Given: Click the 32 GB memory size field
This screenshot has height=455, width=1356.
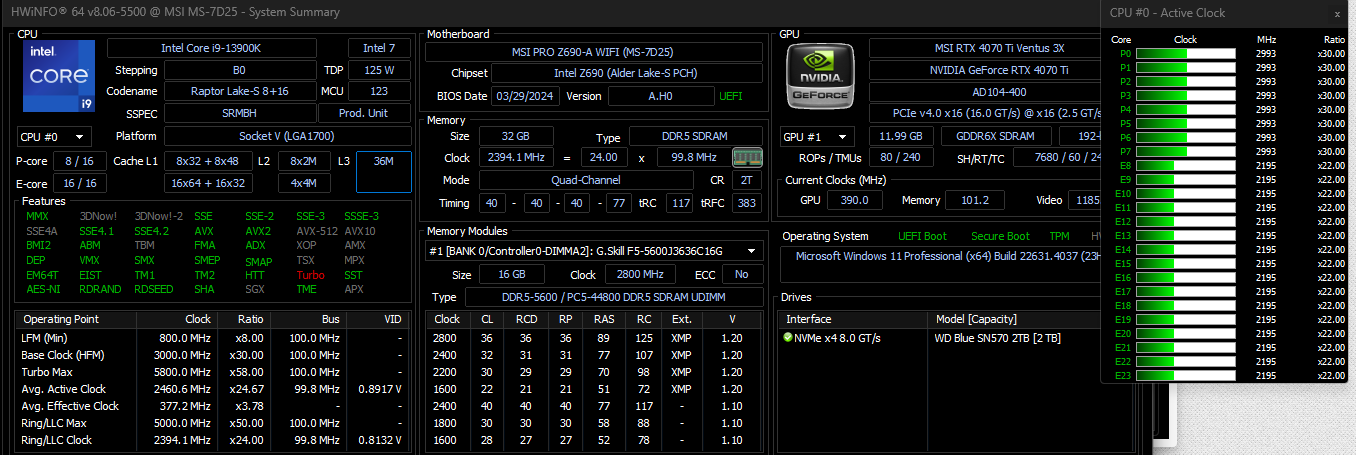Looking at the screenshot, I should [x=516, y=136].
